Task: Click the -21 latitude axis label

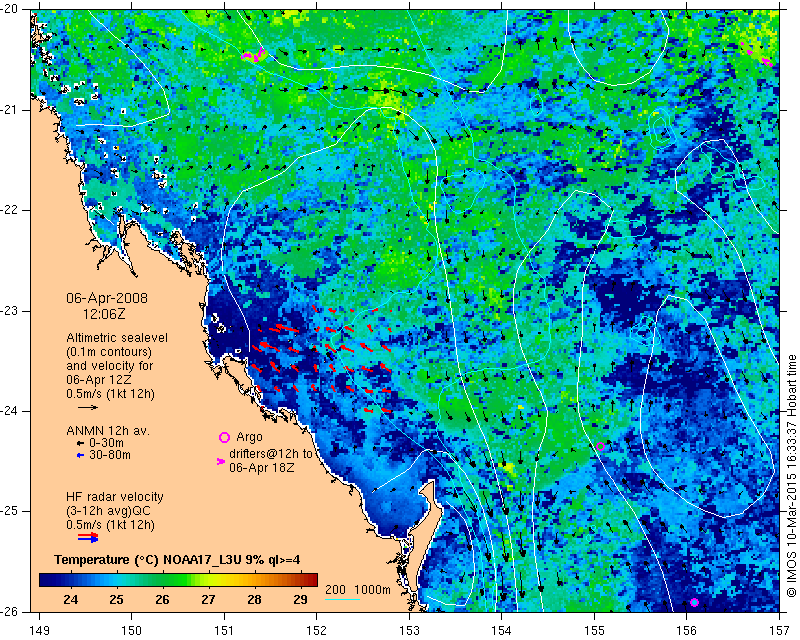Action: pos(9,110)
